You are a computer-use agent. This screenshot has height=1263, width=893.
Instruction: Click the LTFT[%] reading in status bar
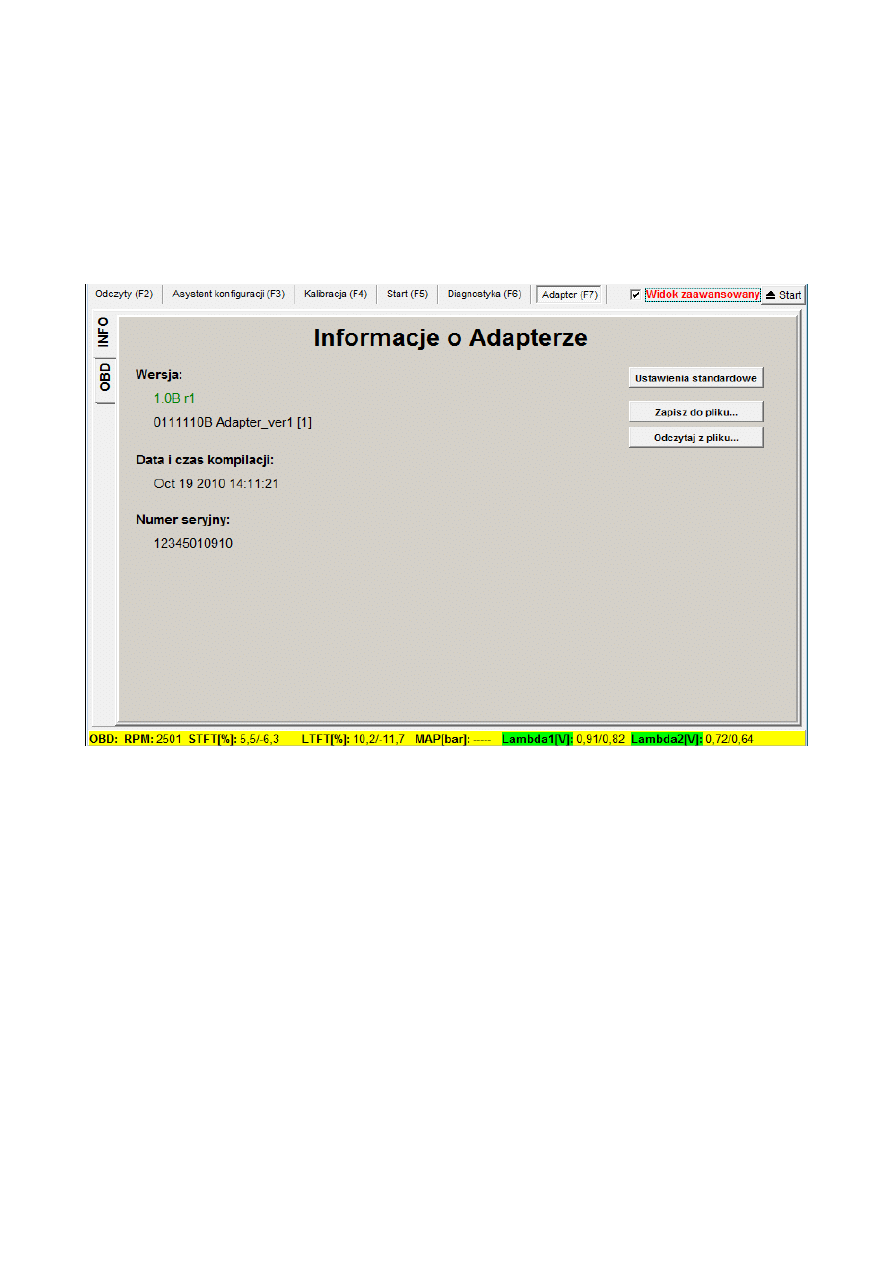[377, 739]
